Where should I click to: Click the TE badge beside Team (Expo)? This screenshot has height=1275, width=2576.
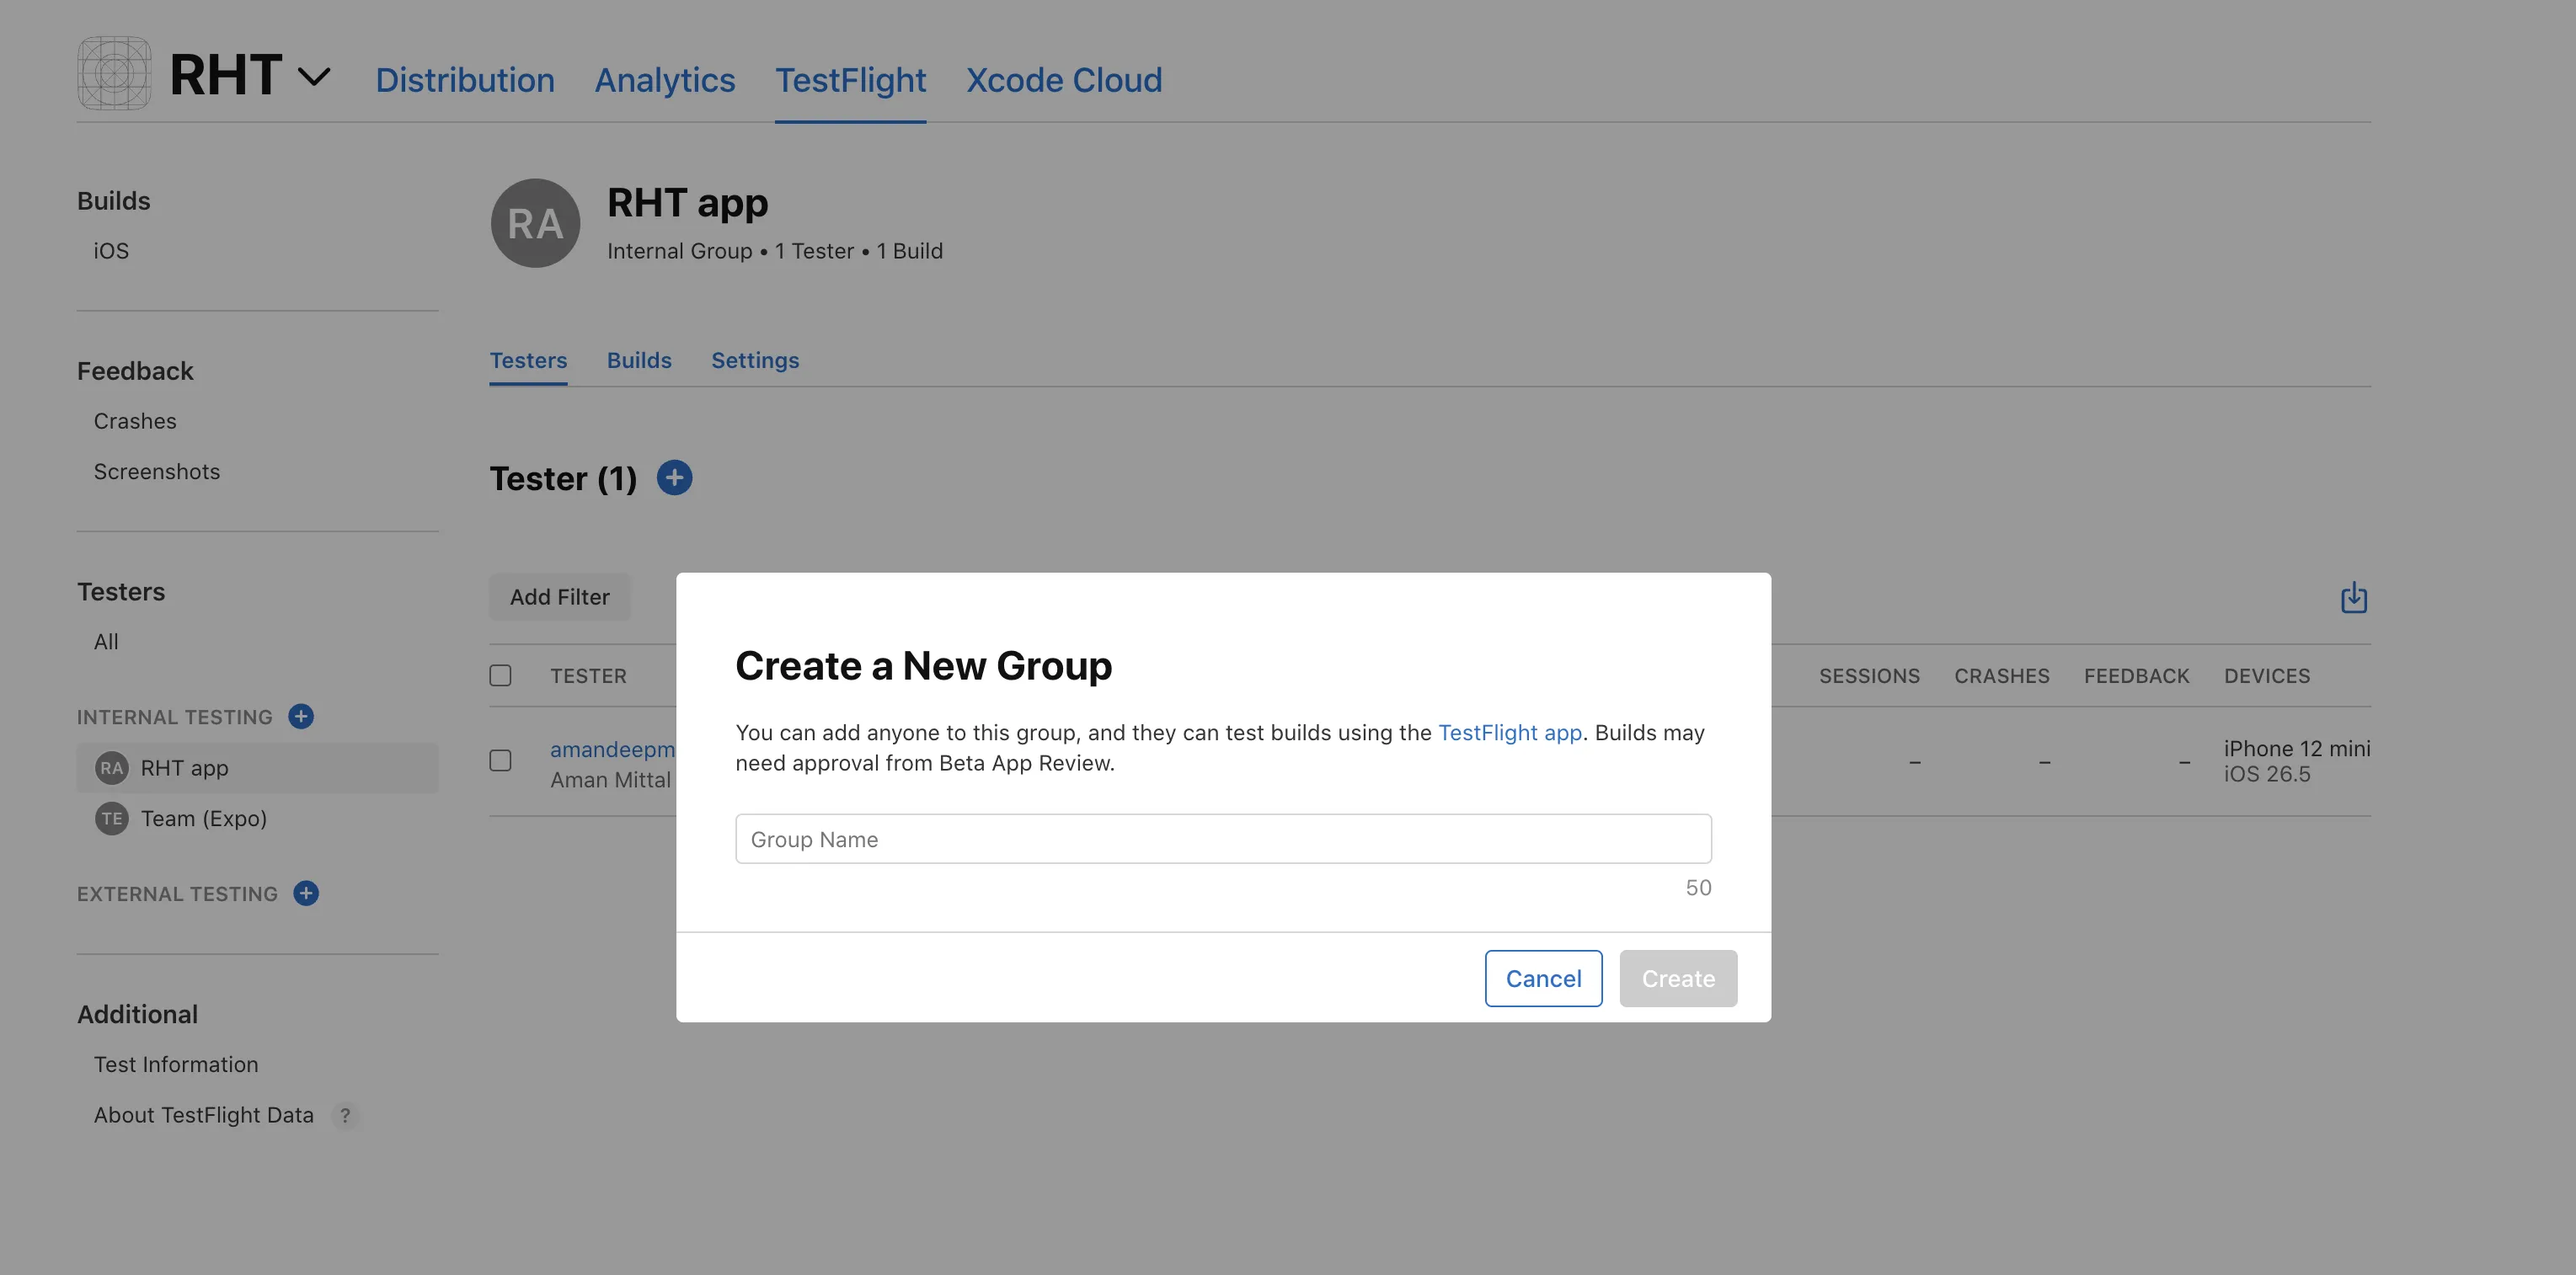111,818
